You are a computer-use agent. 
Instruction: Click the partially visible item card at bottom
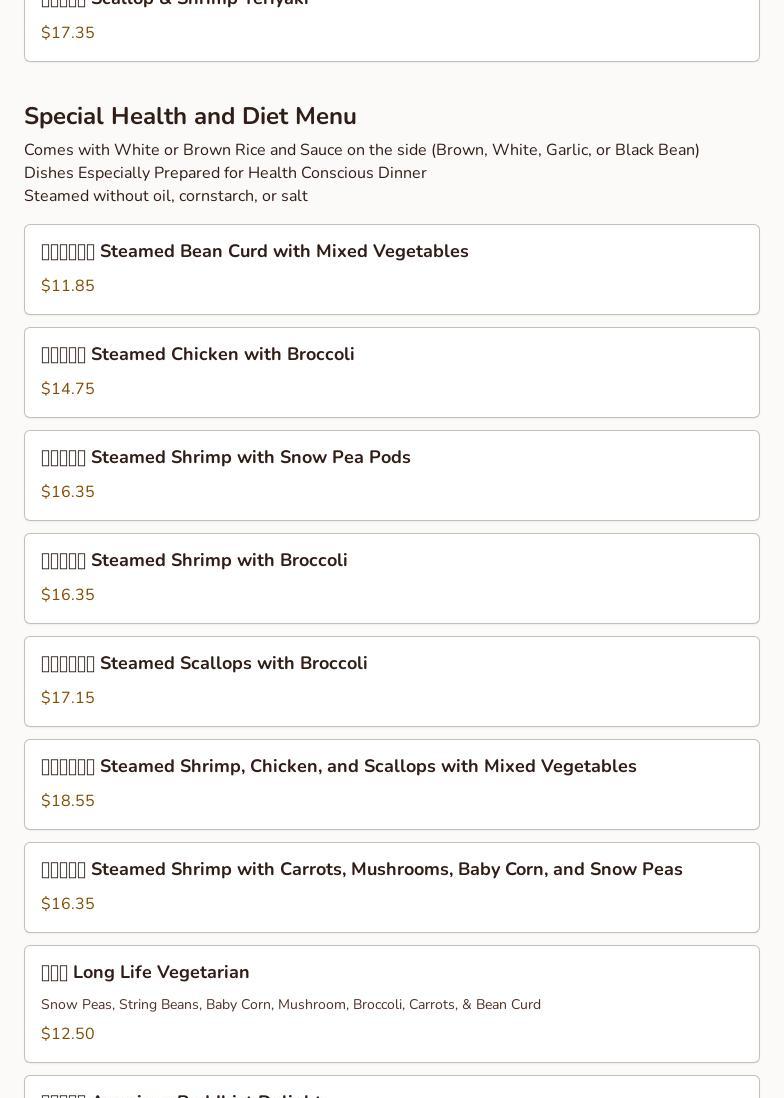(x=392, y=1087)
